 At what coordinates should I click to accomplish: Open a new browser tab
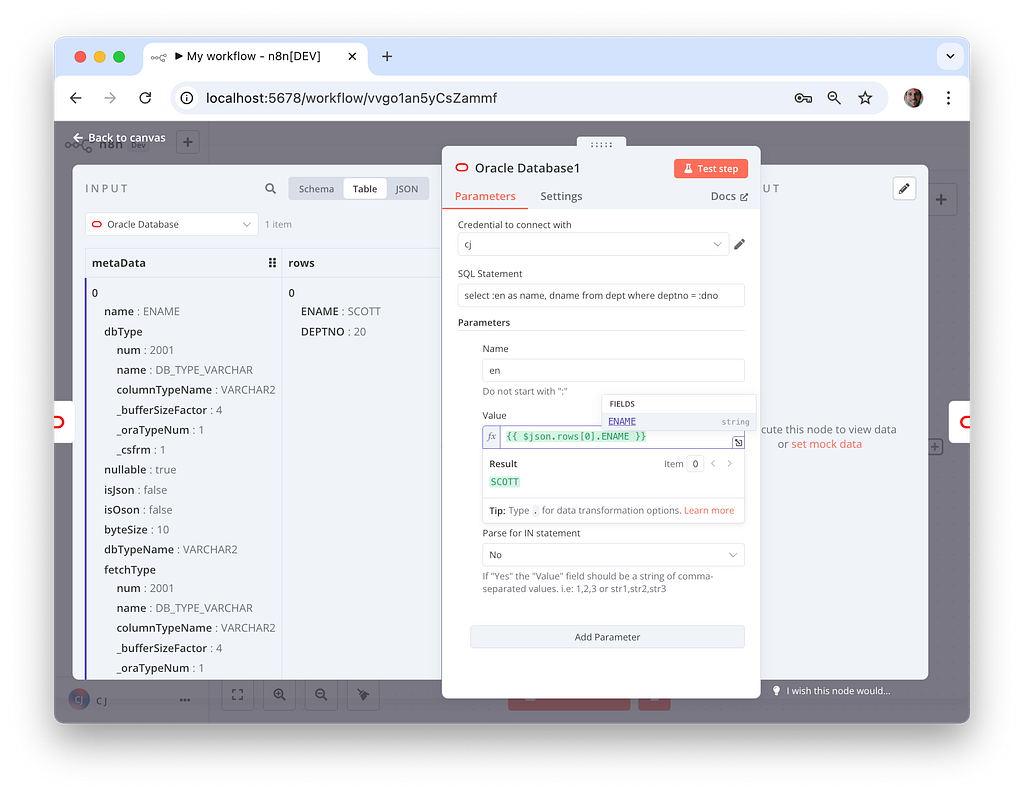click(387, 57)
